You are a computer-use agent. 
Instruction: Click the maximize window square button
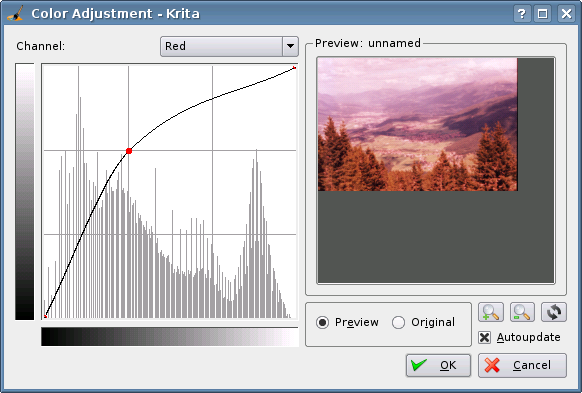tap(543, 14)
